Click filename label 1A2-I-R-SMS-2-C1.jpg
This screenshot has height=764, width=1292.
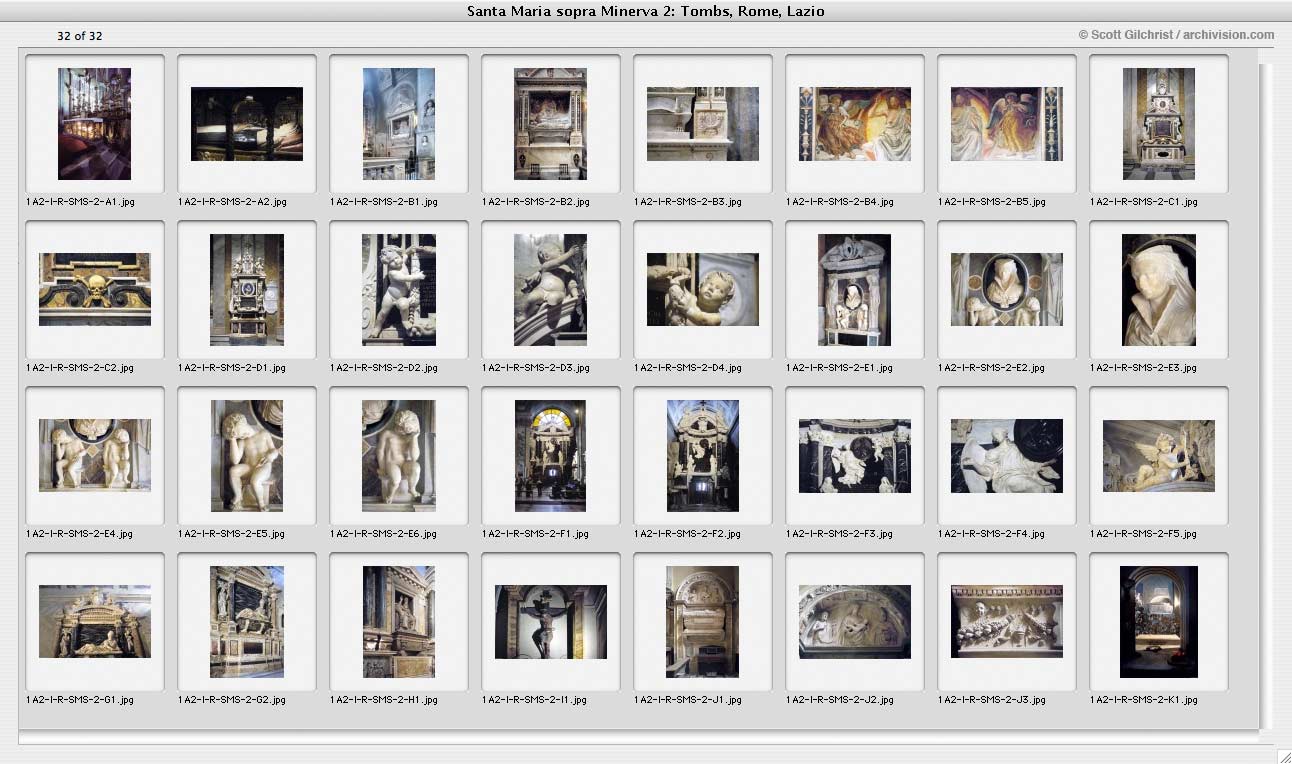(1144, 202)
